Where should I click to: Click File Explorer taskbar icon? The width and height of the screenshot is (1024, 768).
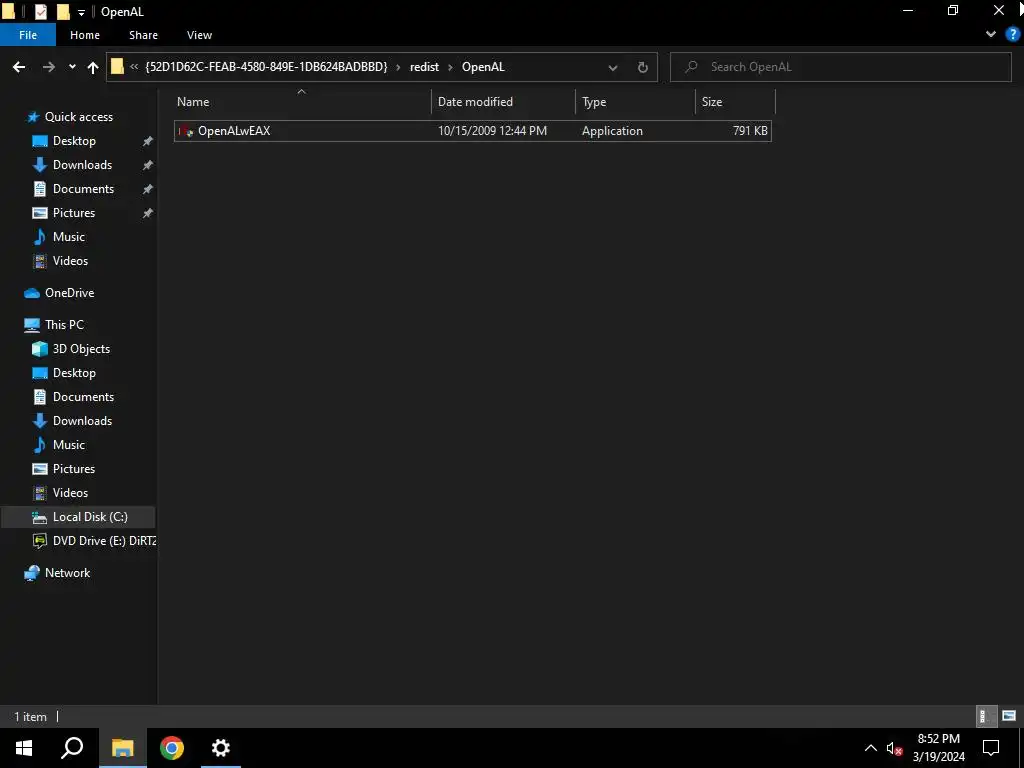[122, 748]
